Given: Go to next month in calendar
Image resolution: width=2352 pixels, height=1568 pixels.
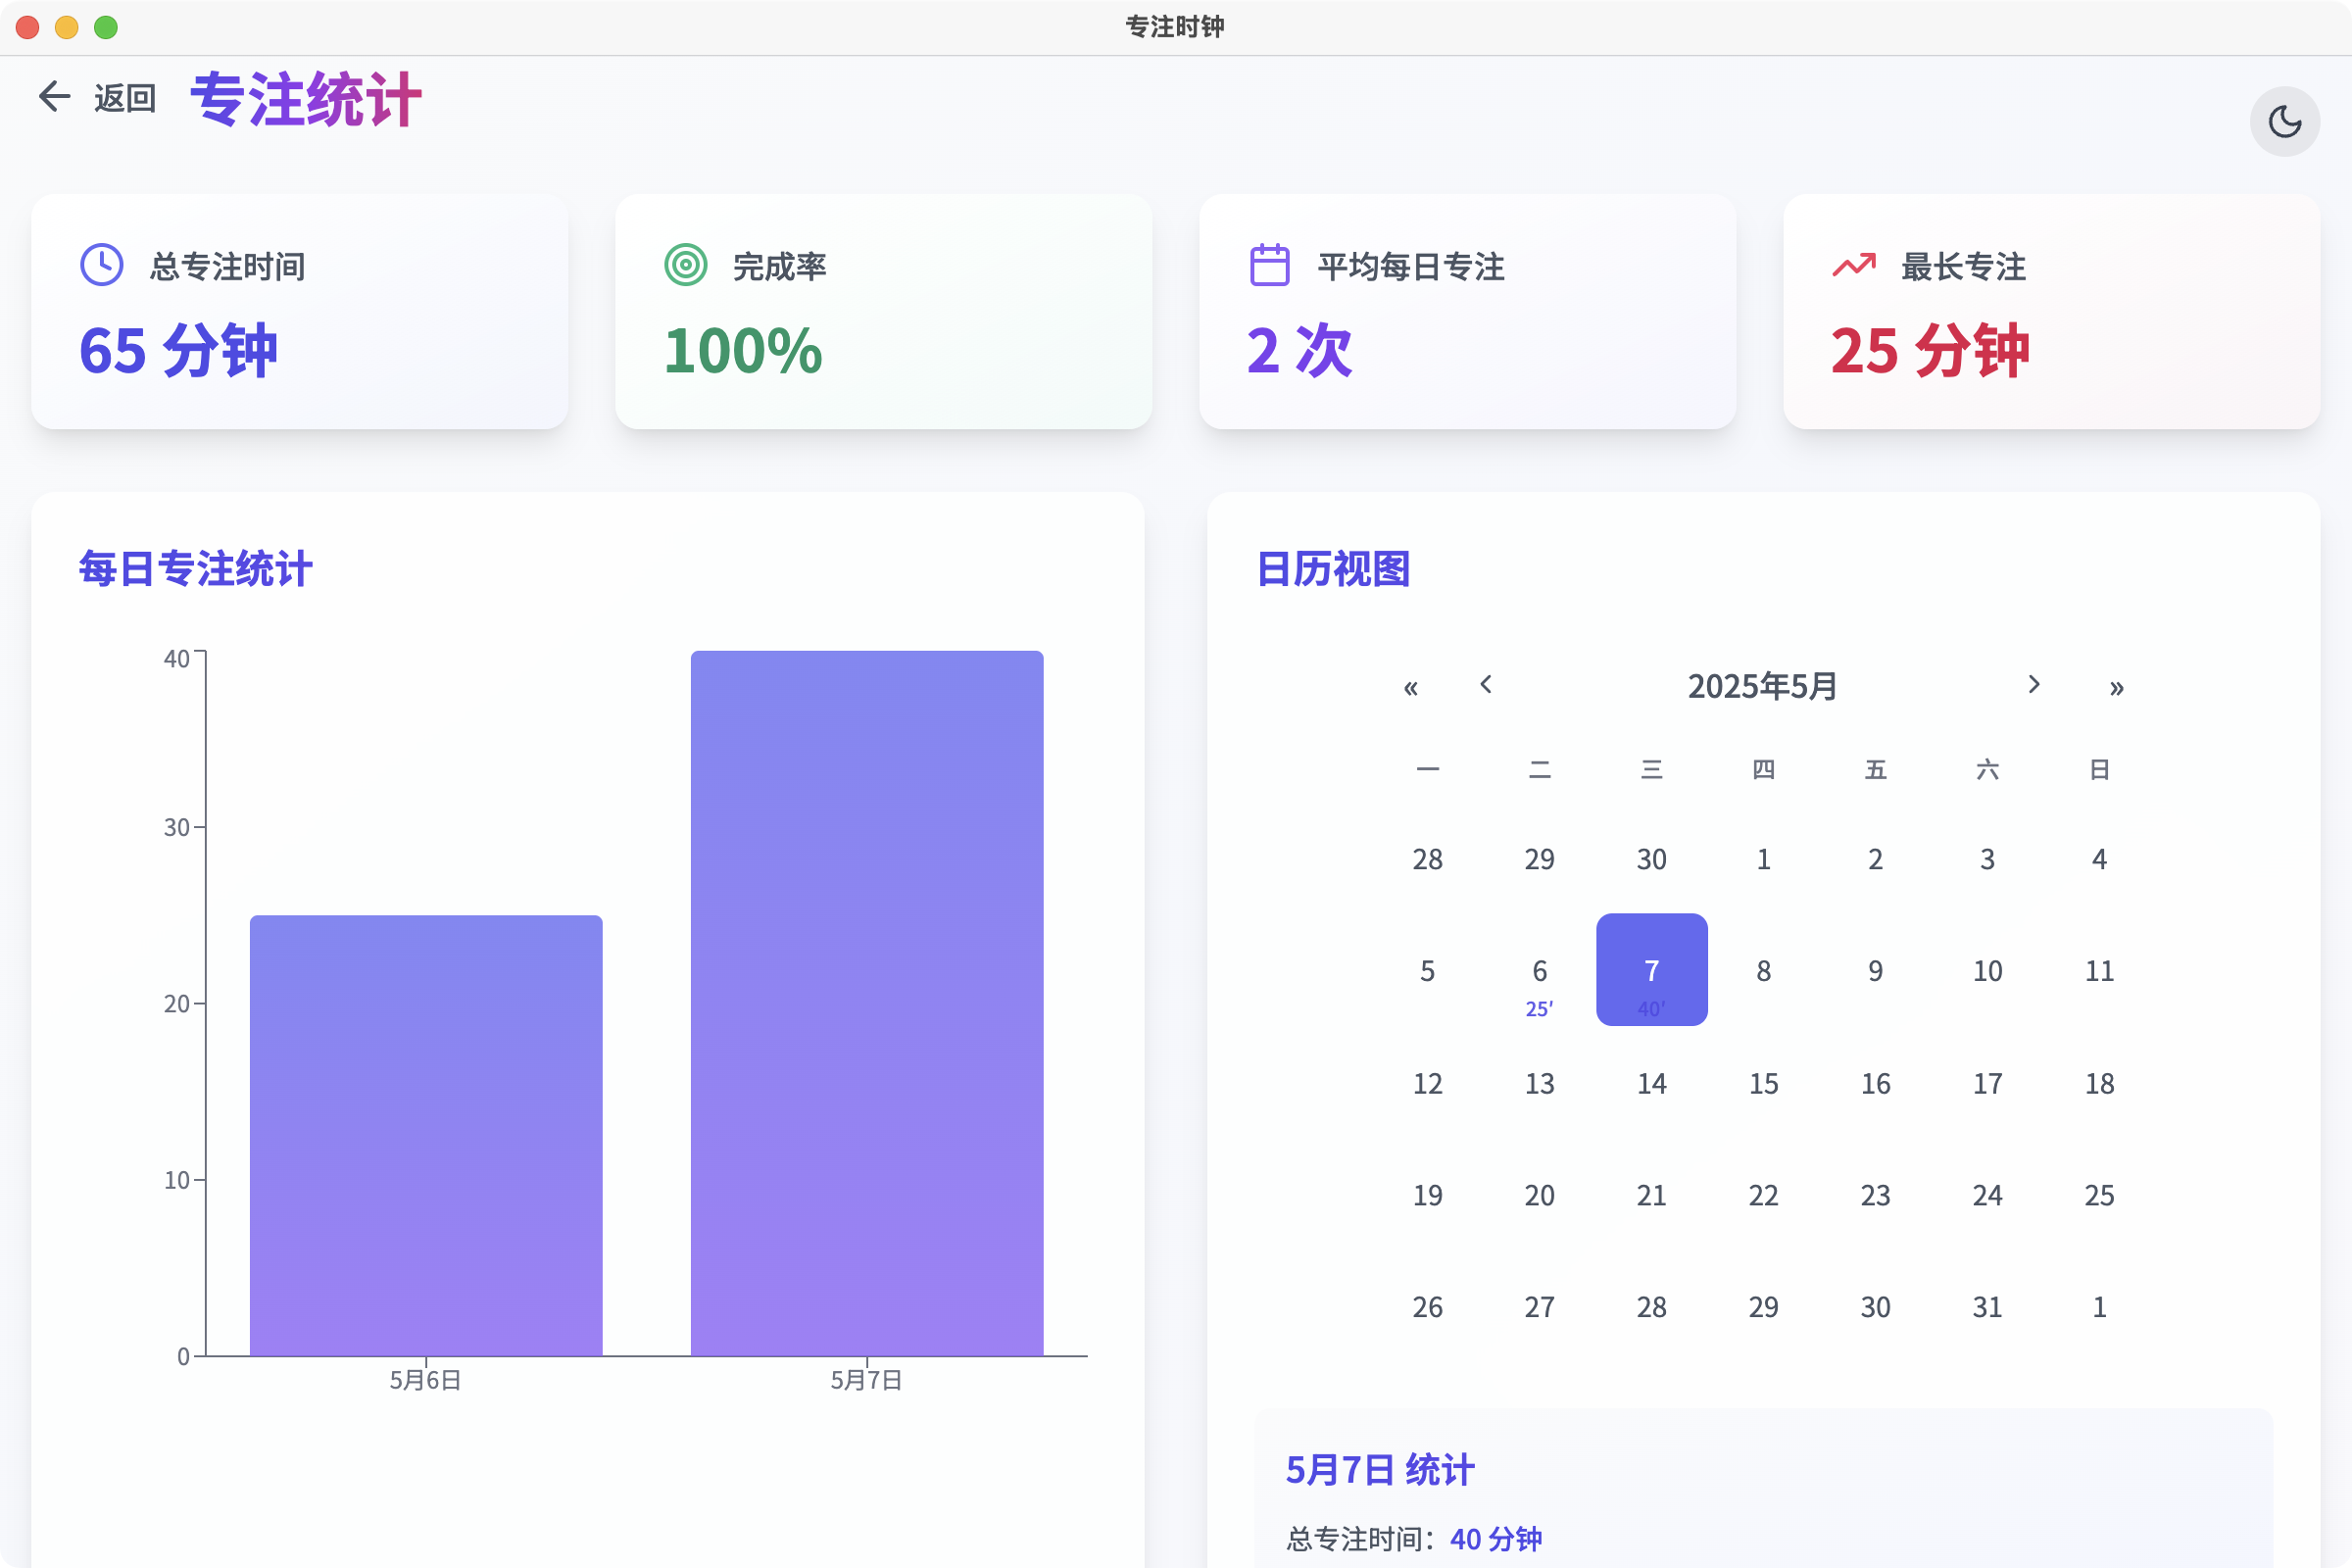Looking at the screenshot, I should [x=2033, y=685].
